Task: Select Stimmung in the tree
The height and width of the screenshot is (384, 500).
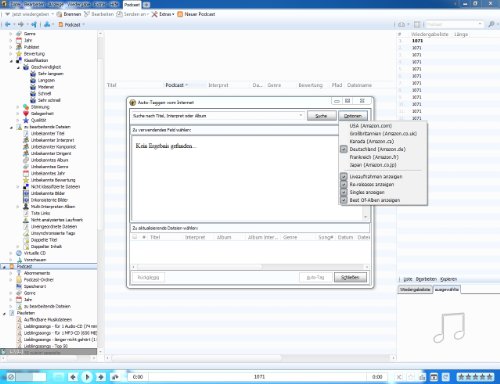Action: pyautogui.click(x=40, y=107)
